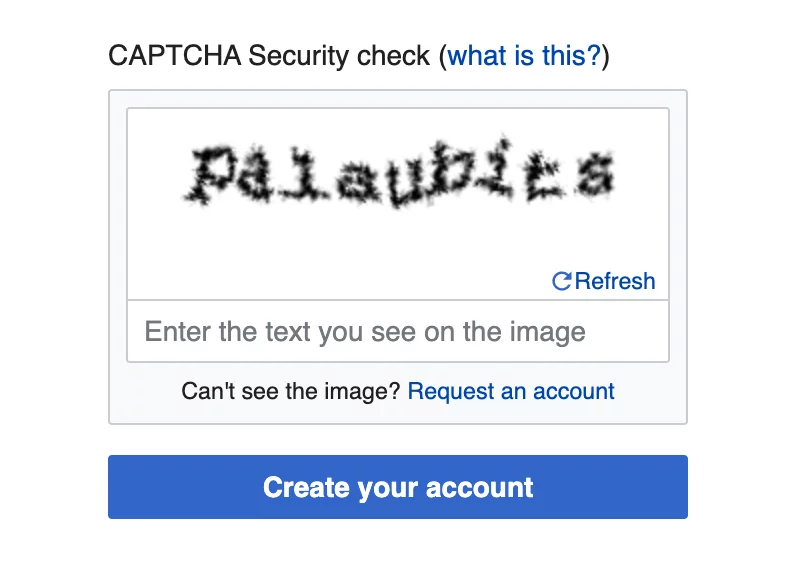Learn about CAPTCHA via 'what is this?'
The height and width of the screenshot is (583, 800).
point(524,55)
